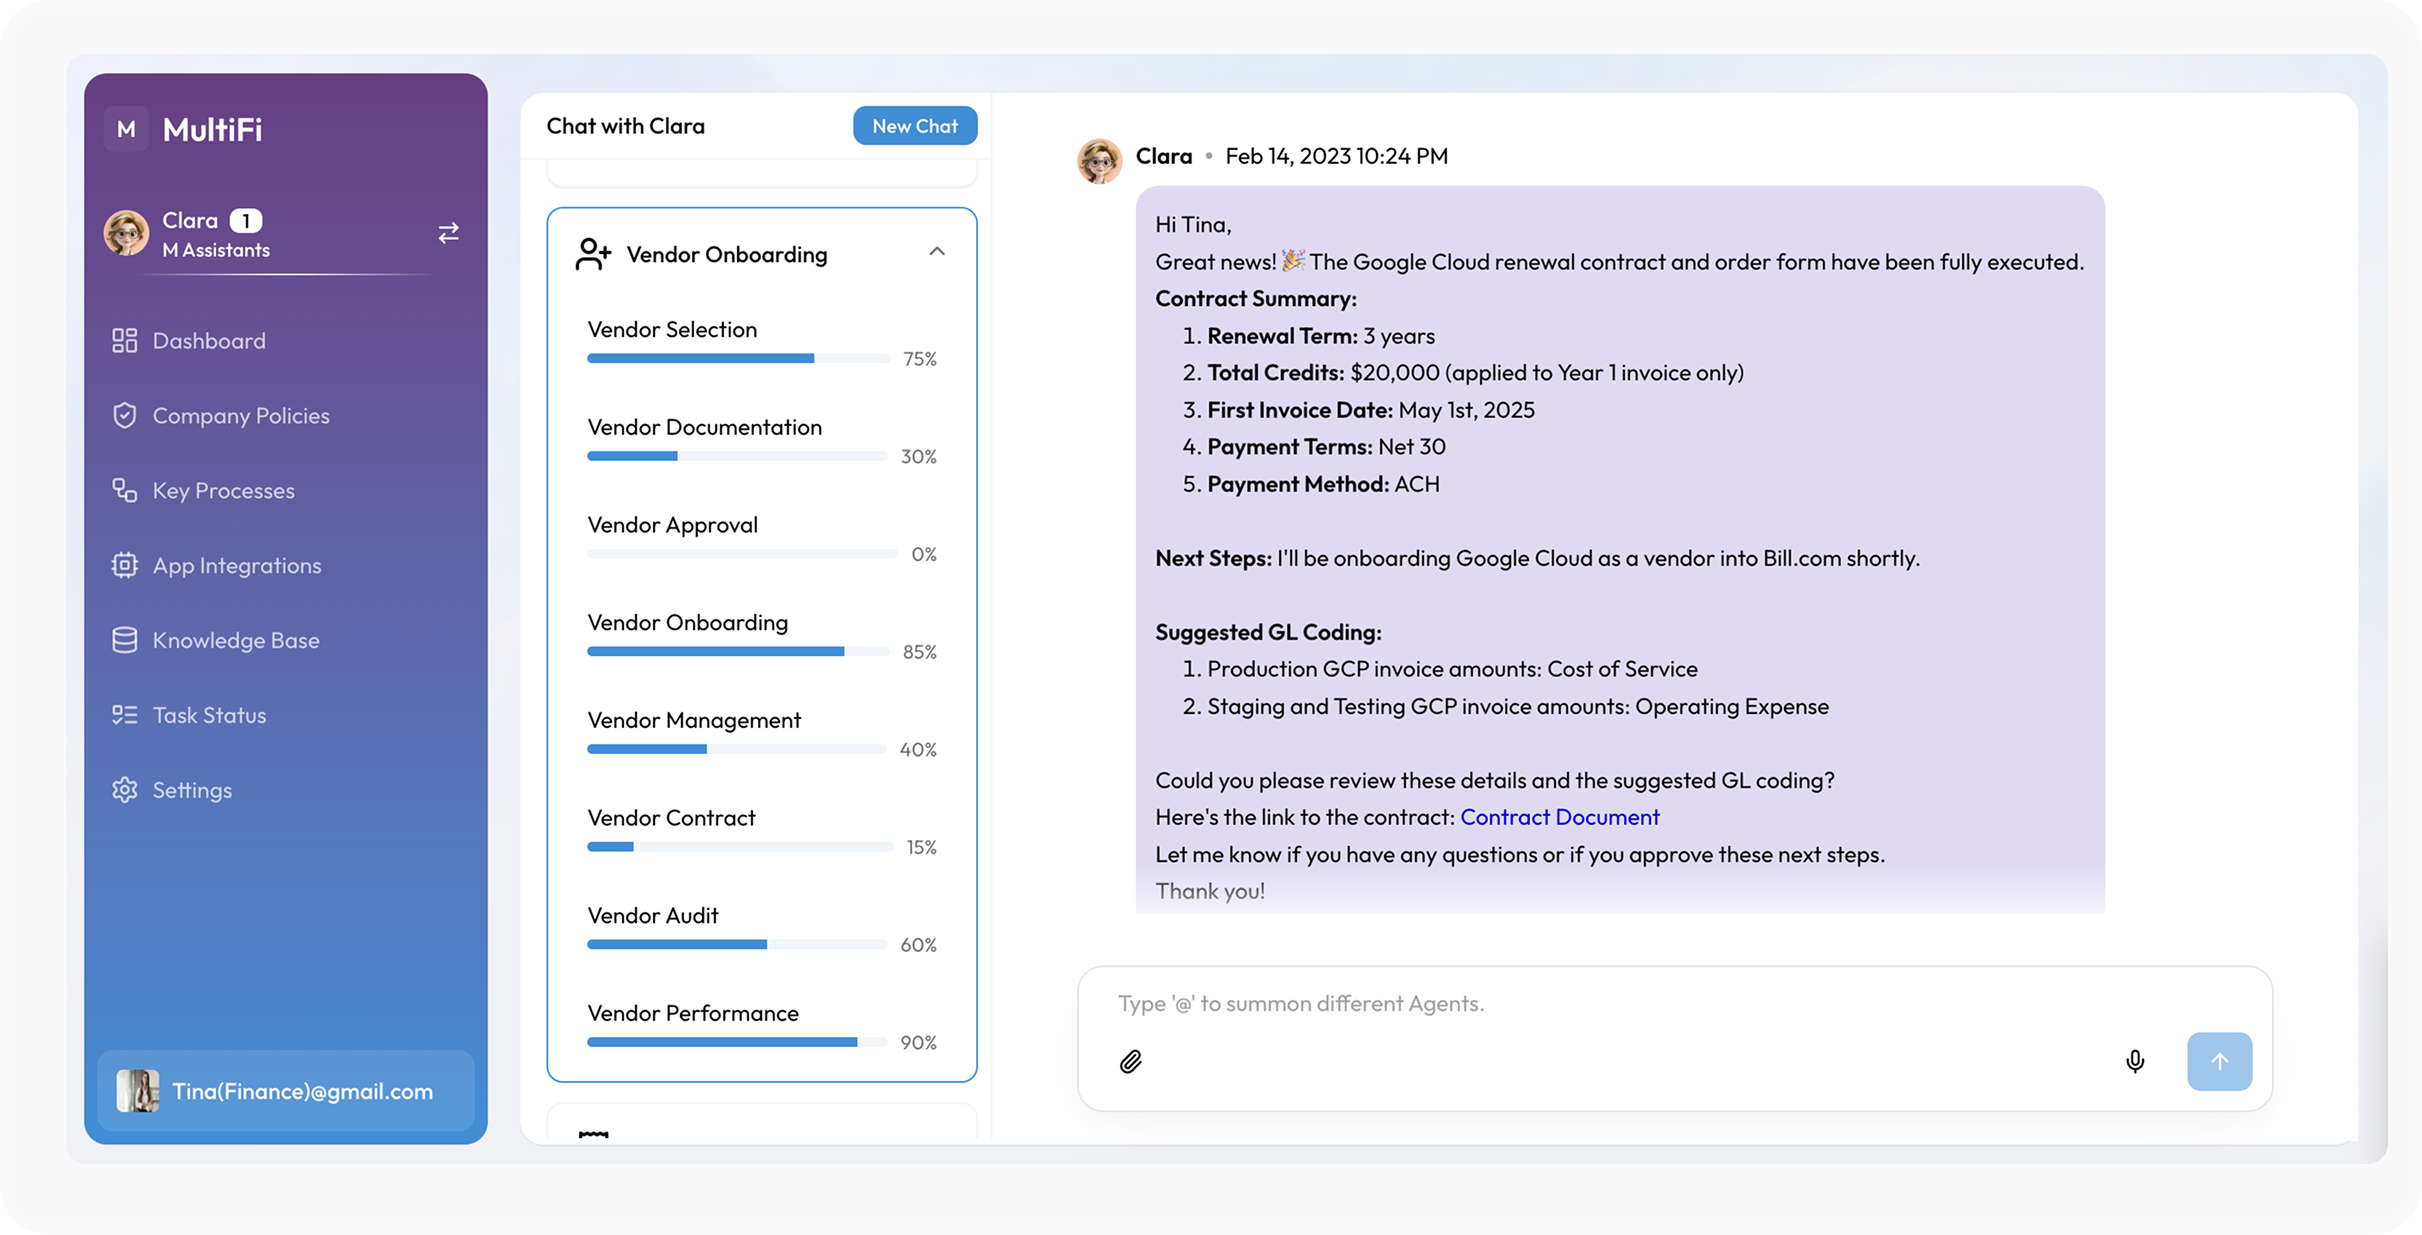Click the Vendor Audit progress bar
The height and width of the screenshot is (1235, 2422).
click(x=737, y=945)
